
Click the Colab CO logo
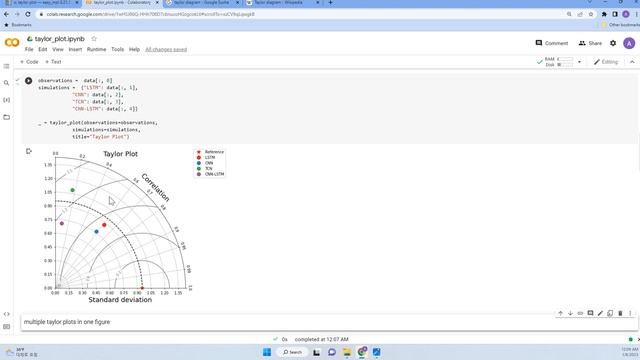[12, 43]
